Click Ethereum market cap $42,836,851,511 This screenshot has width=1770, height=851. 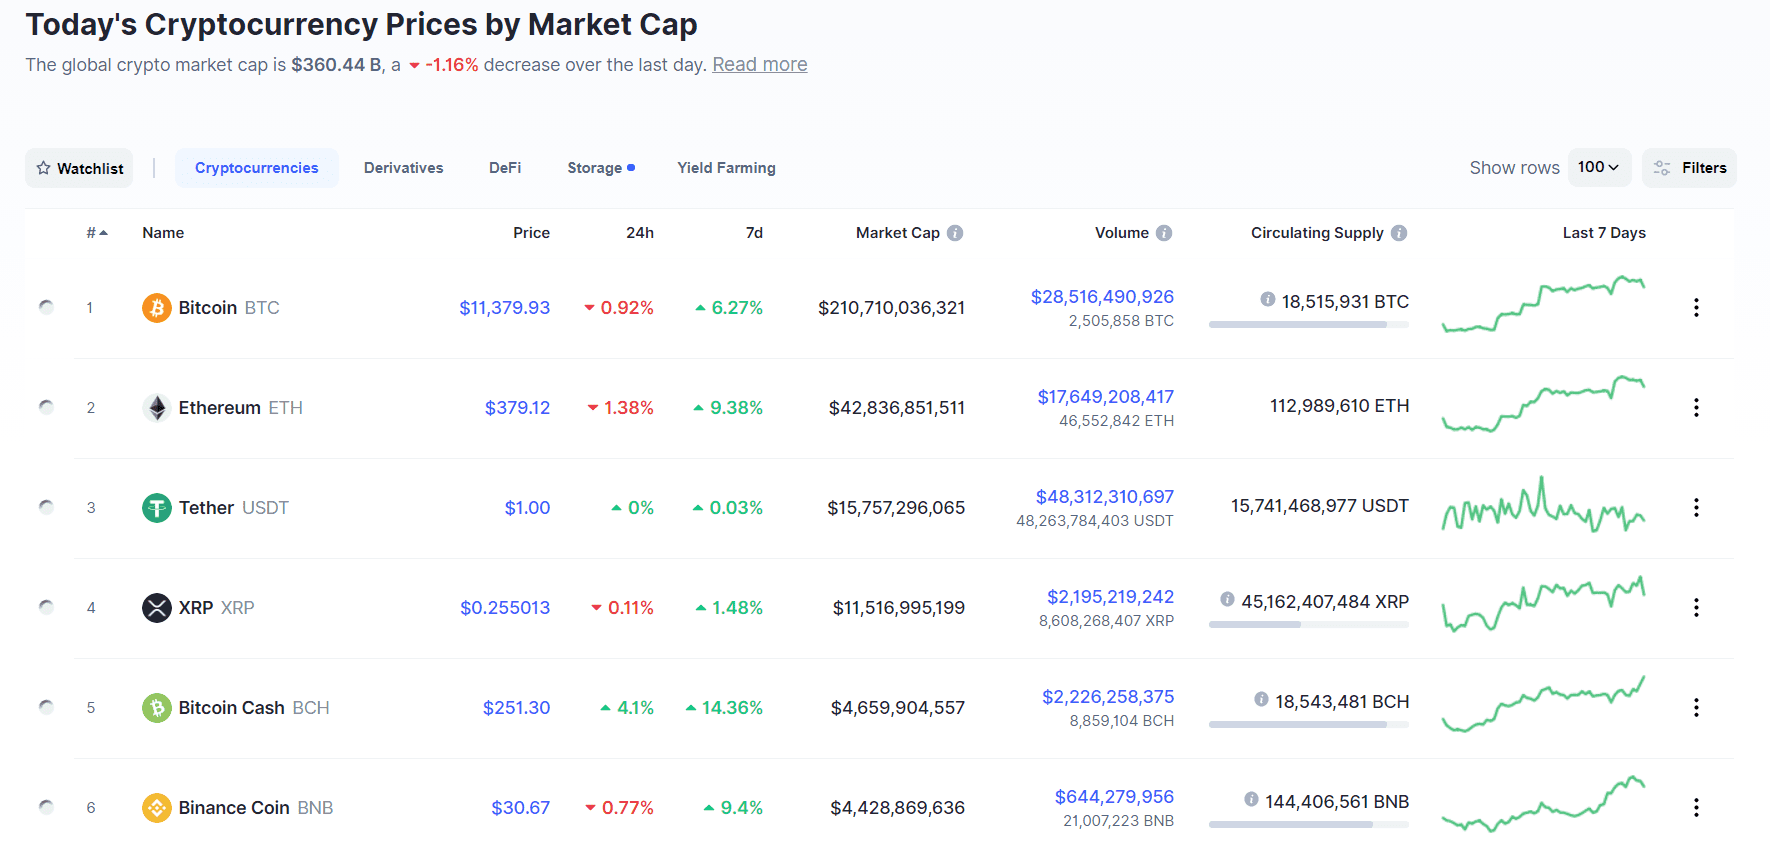click(x=897, y=408)
